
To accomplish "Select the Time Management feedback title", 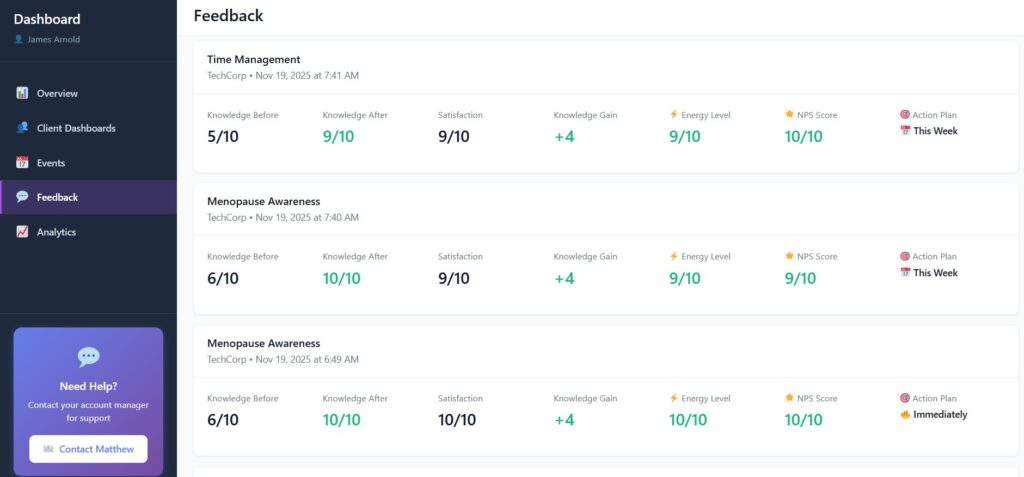I will coord(253,59).
